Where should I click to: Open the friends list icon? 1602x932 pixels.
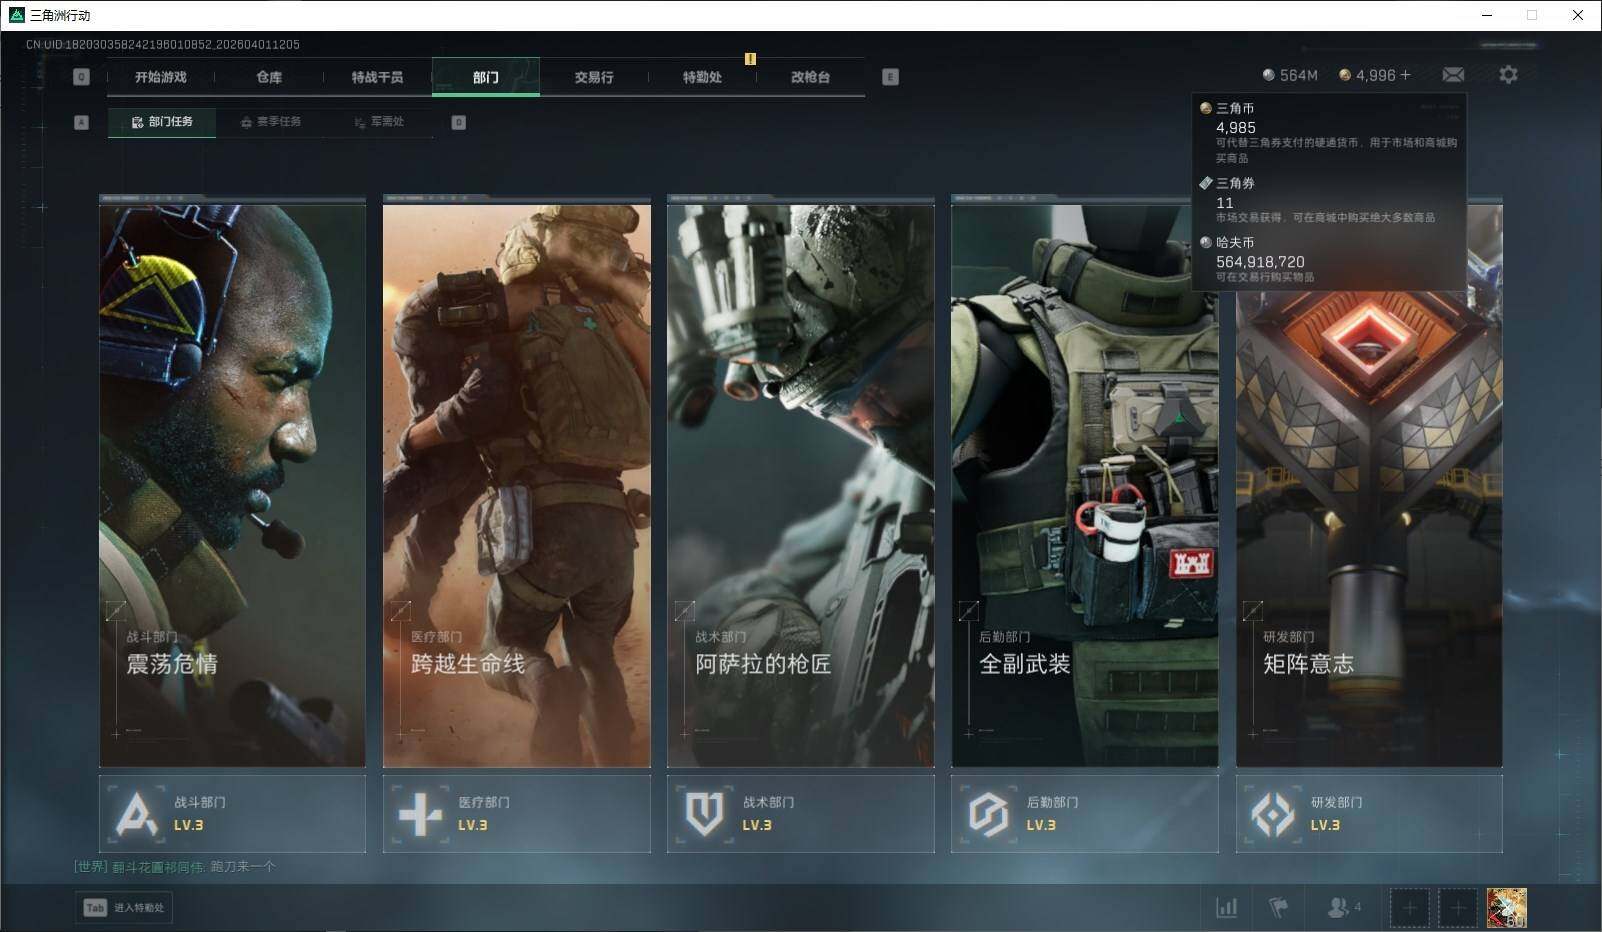coord(1337,907)
